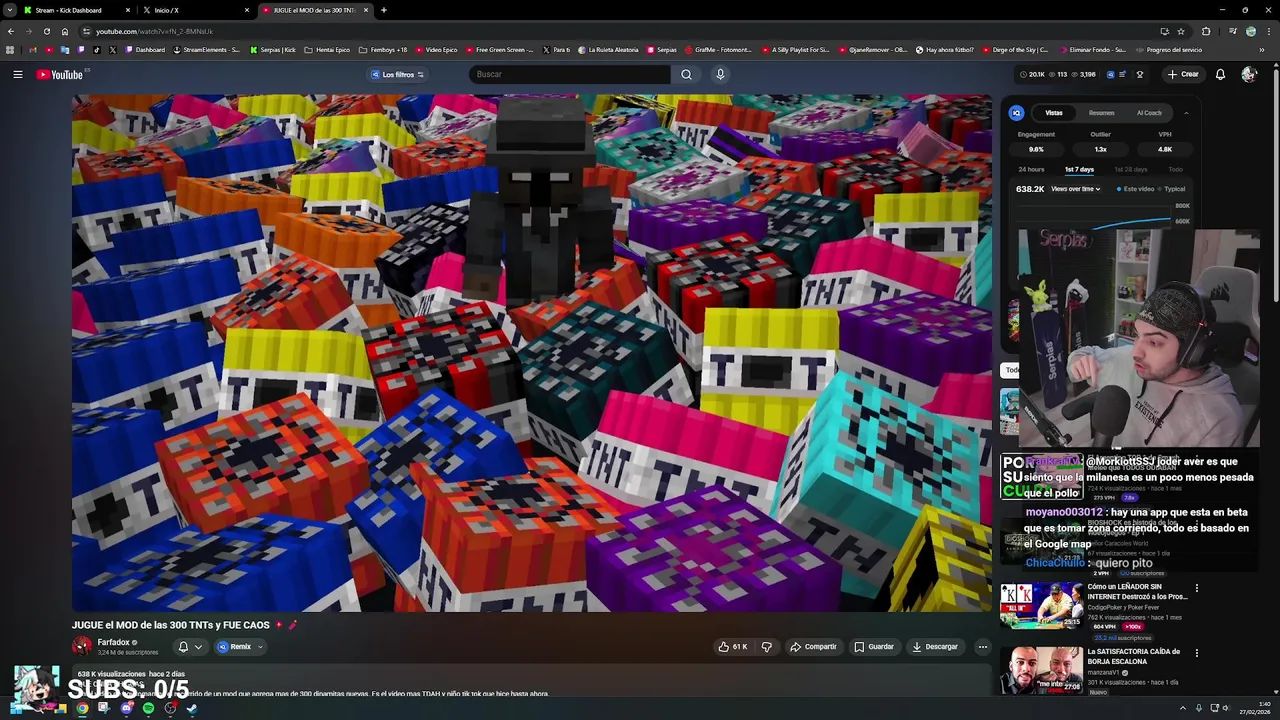Open Spotify from the Windows taskbar
The width and height of the screenshot is (1280, 720).
[148, 708]
